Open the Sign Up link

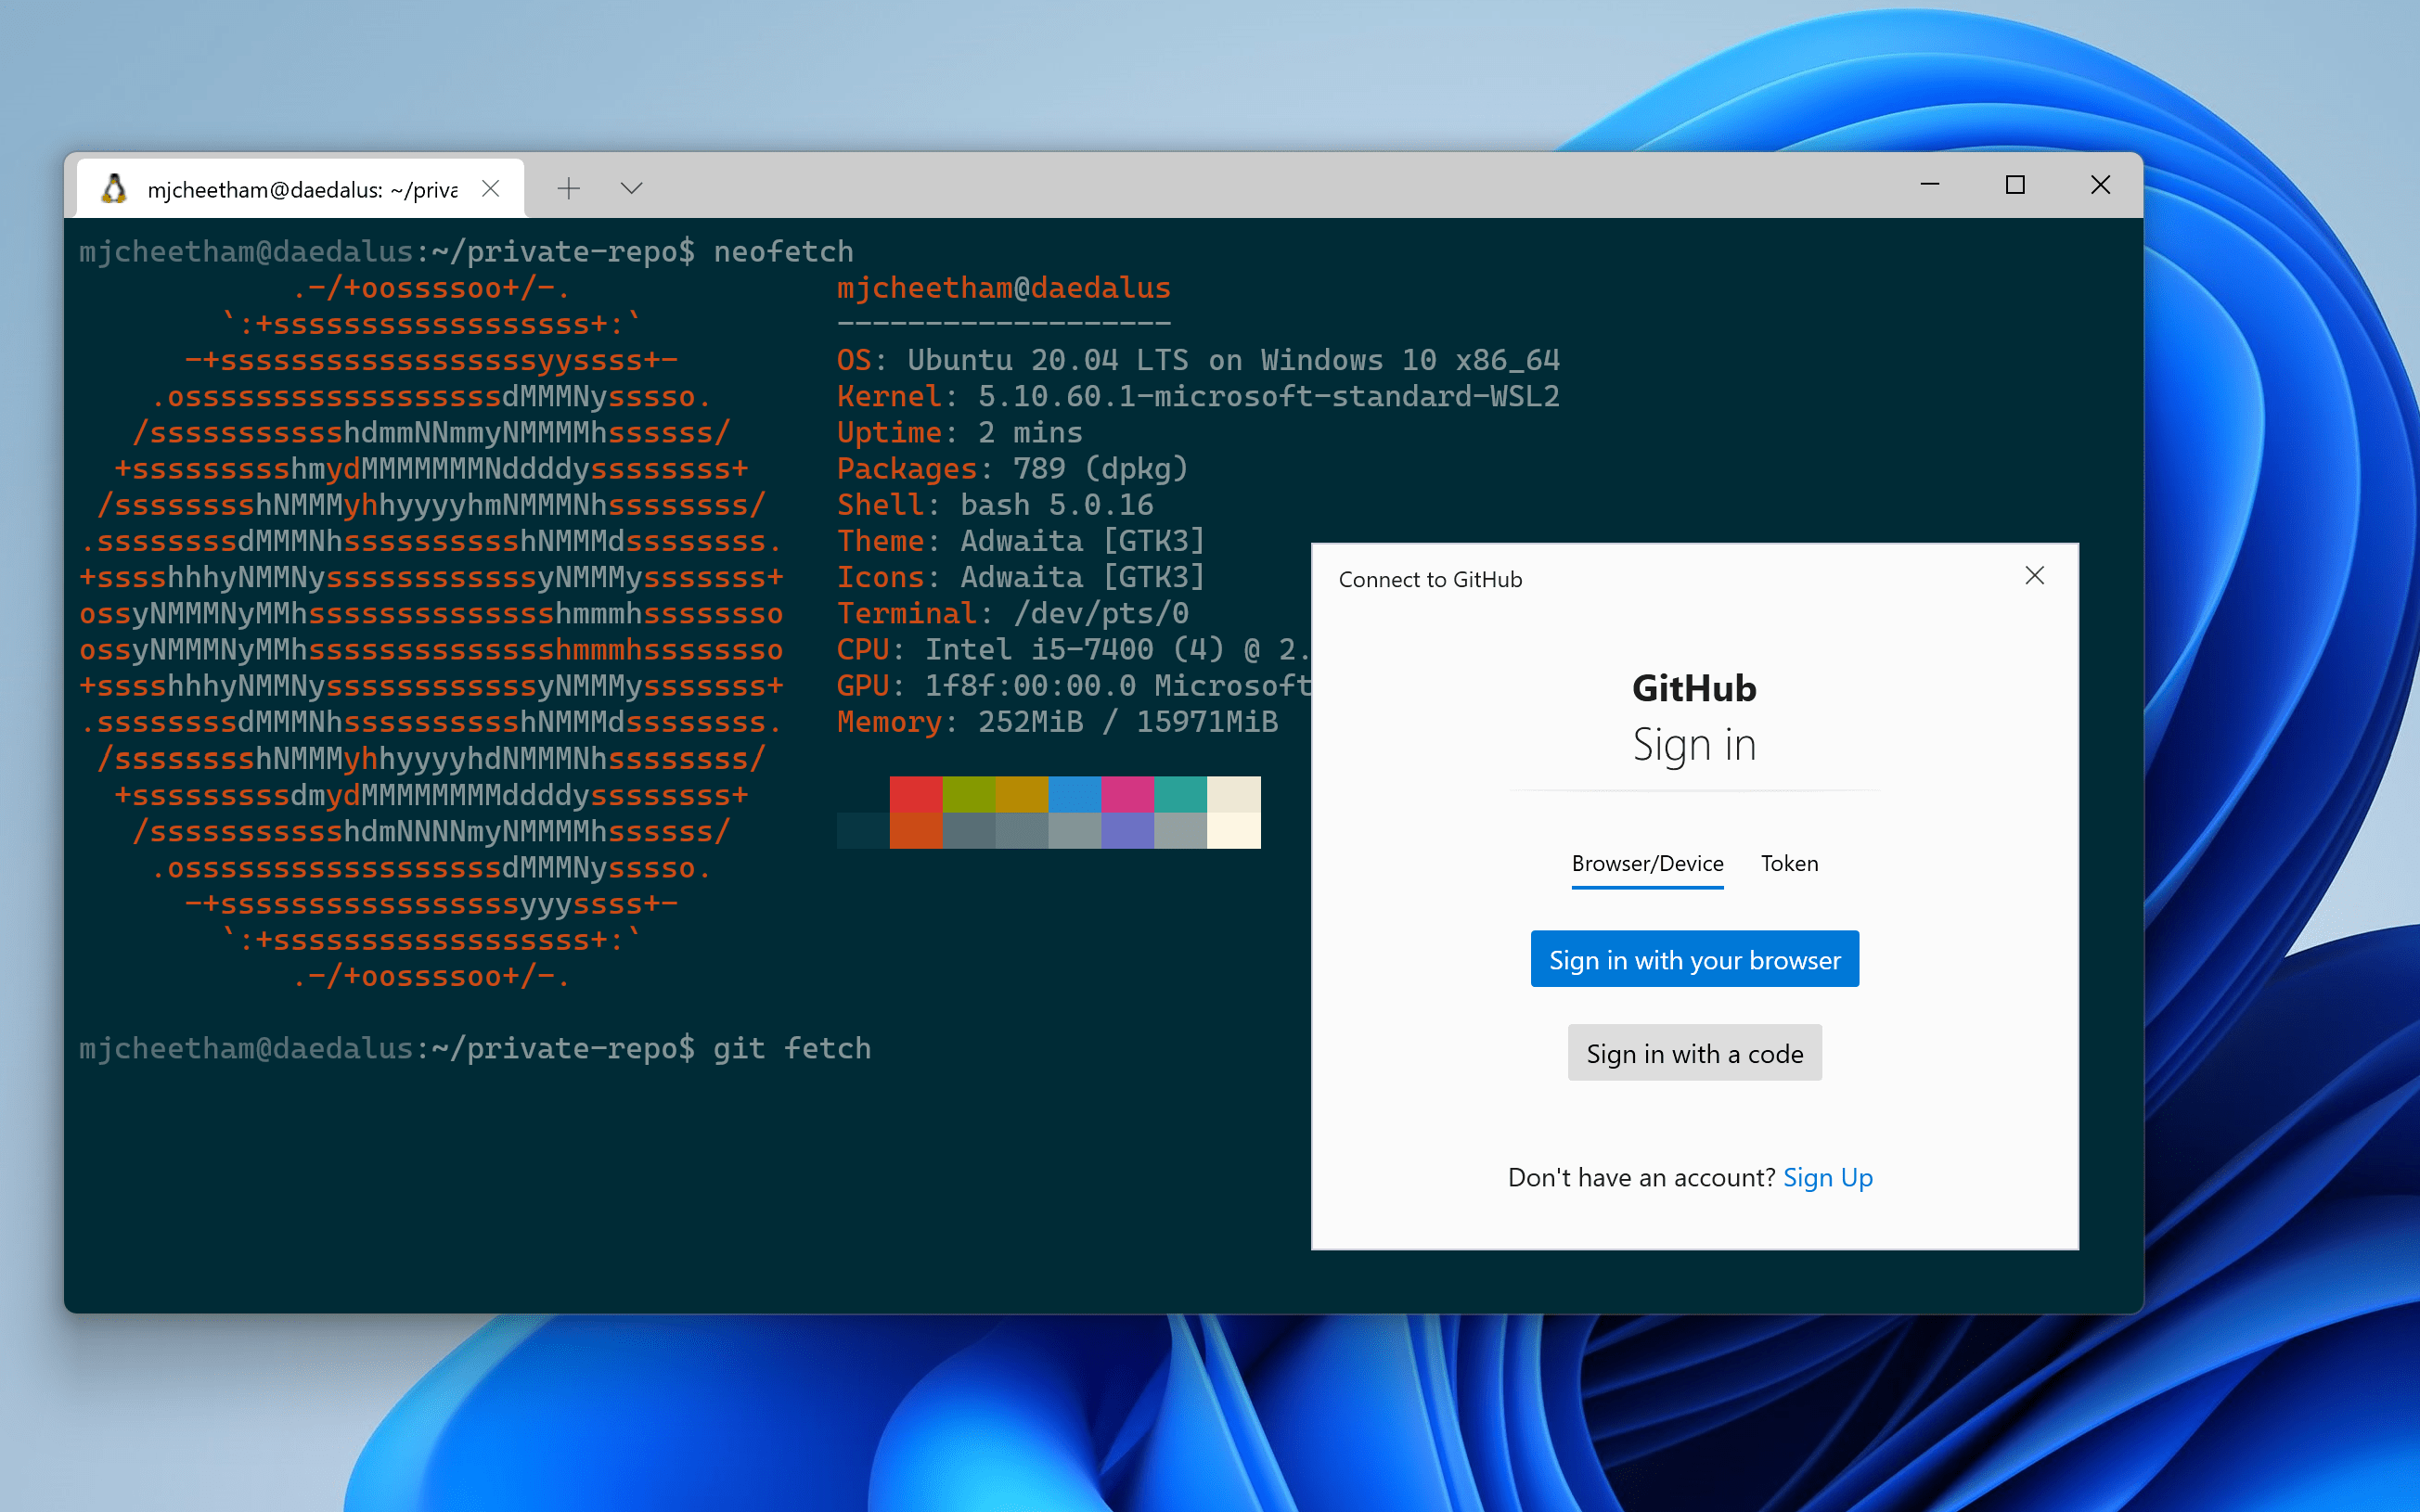(x=1828, y=1177)
